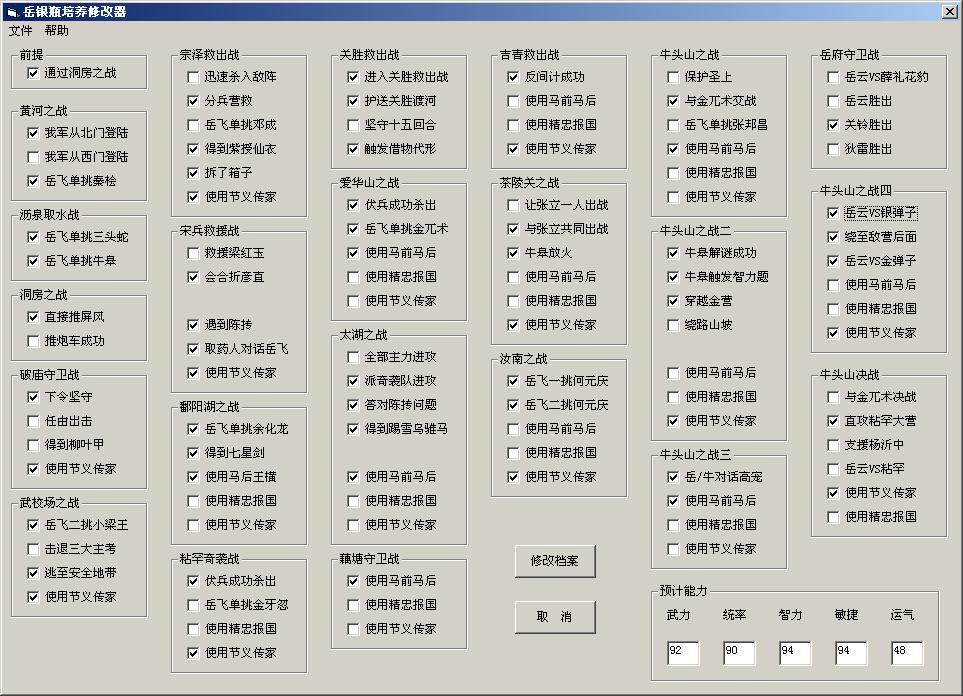Uncheck 岳飞单挑牛皋
The height and width of the screenshot is (696, 963).
(x=33, y=261)
